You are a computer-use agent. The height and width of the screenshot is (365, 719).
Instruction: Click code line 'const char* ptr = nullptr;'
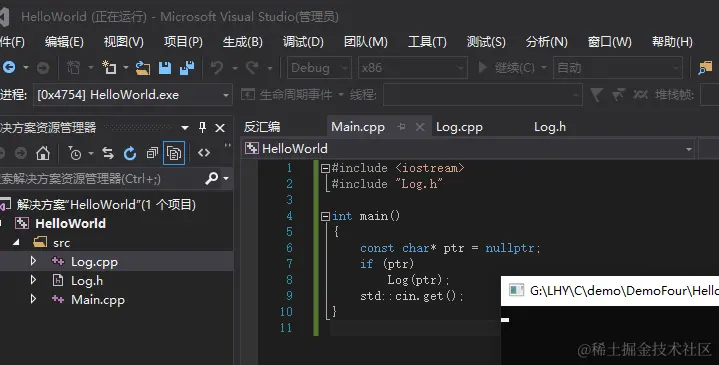click(450, 248)
